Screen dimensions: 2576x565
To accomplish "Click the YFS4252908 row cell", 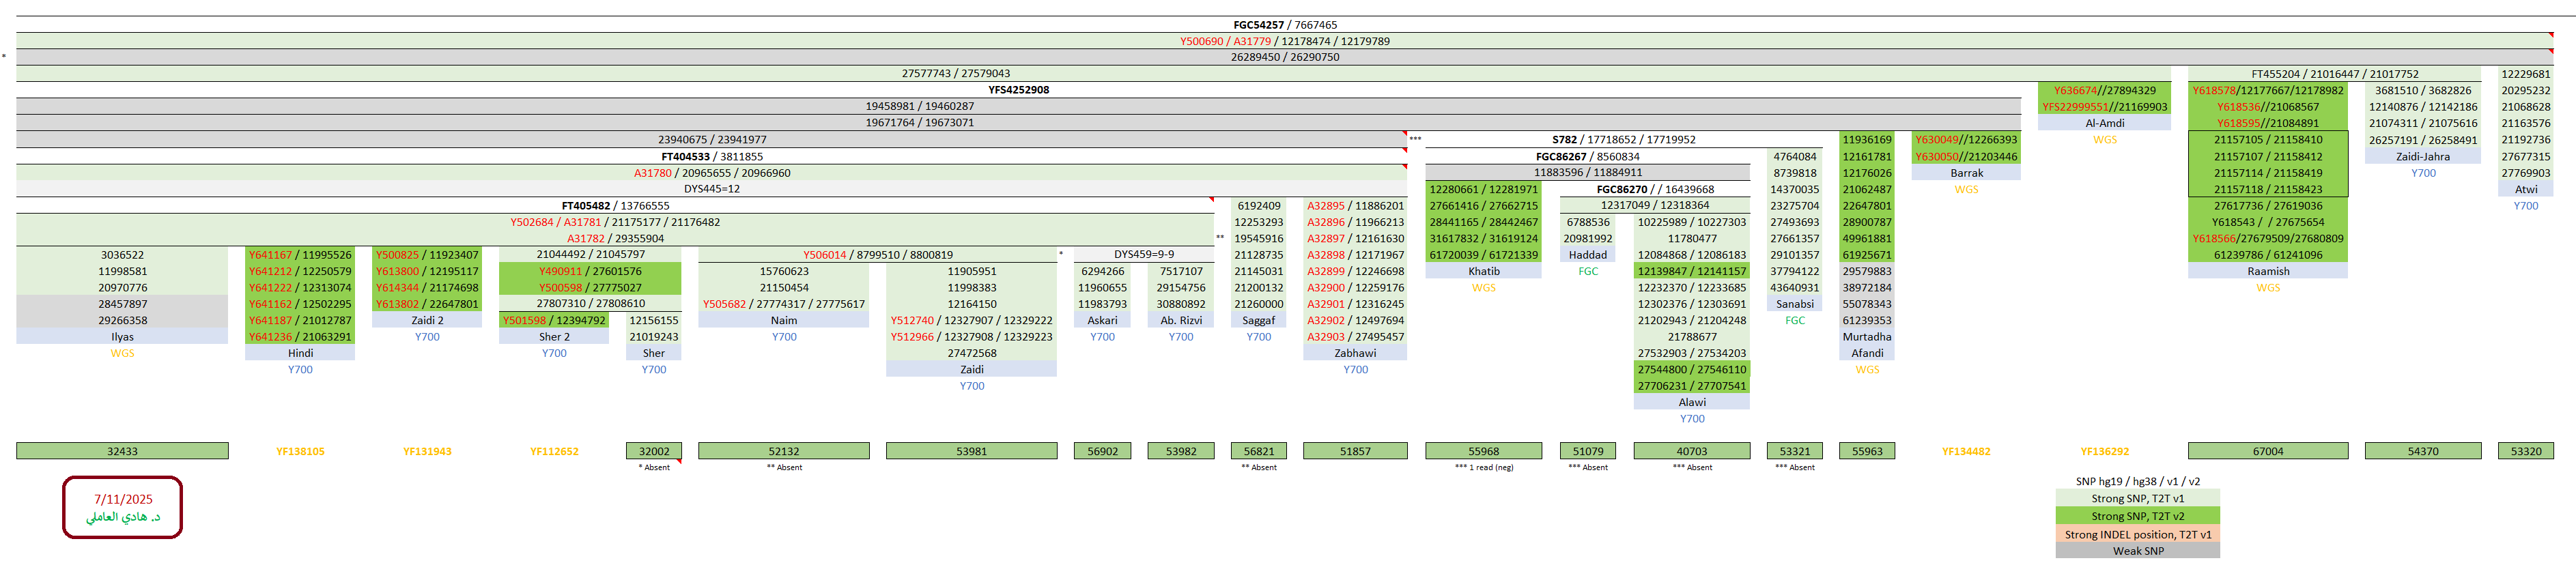I will pos(1018,90).
